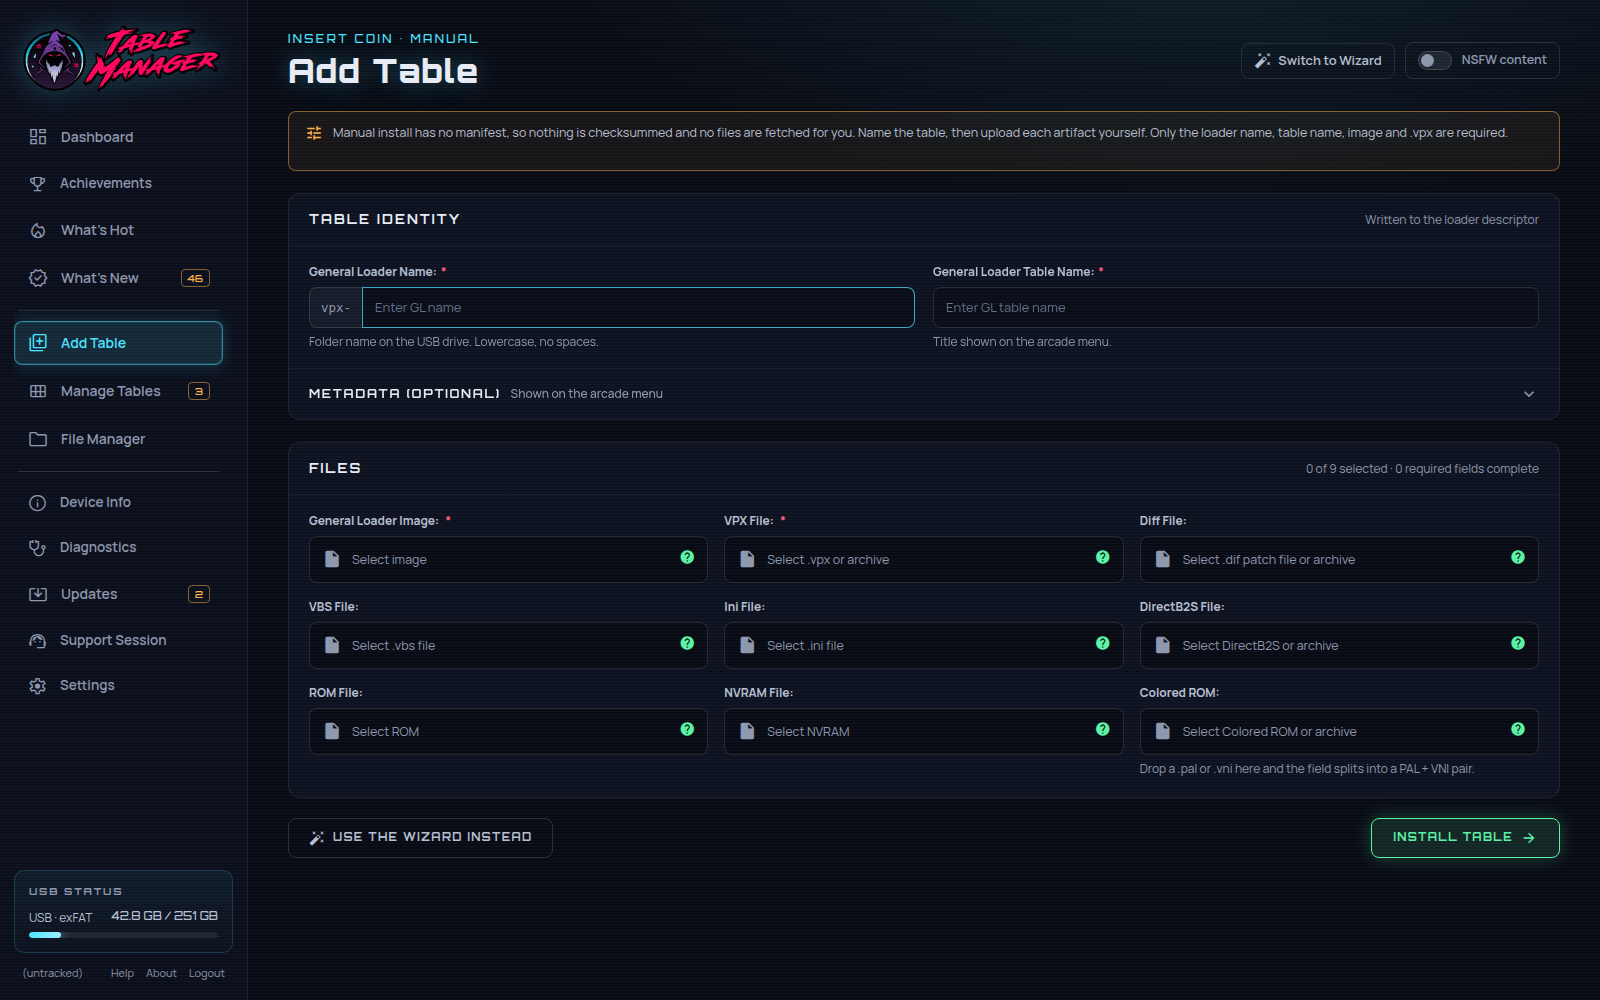Open help for Colored ROM field
The width and height of the screenshot is (1600, 1000).
click(1518, 729)
